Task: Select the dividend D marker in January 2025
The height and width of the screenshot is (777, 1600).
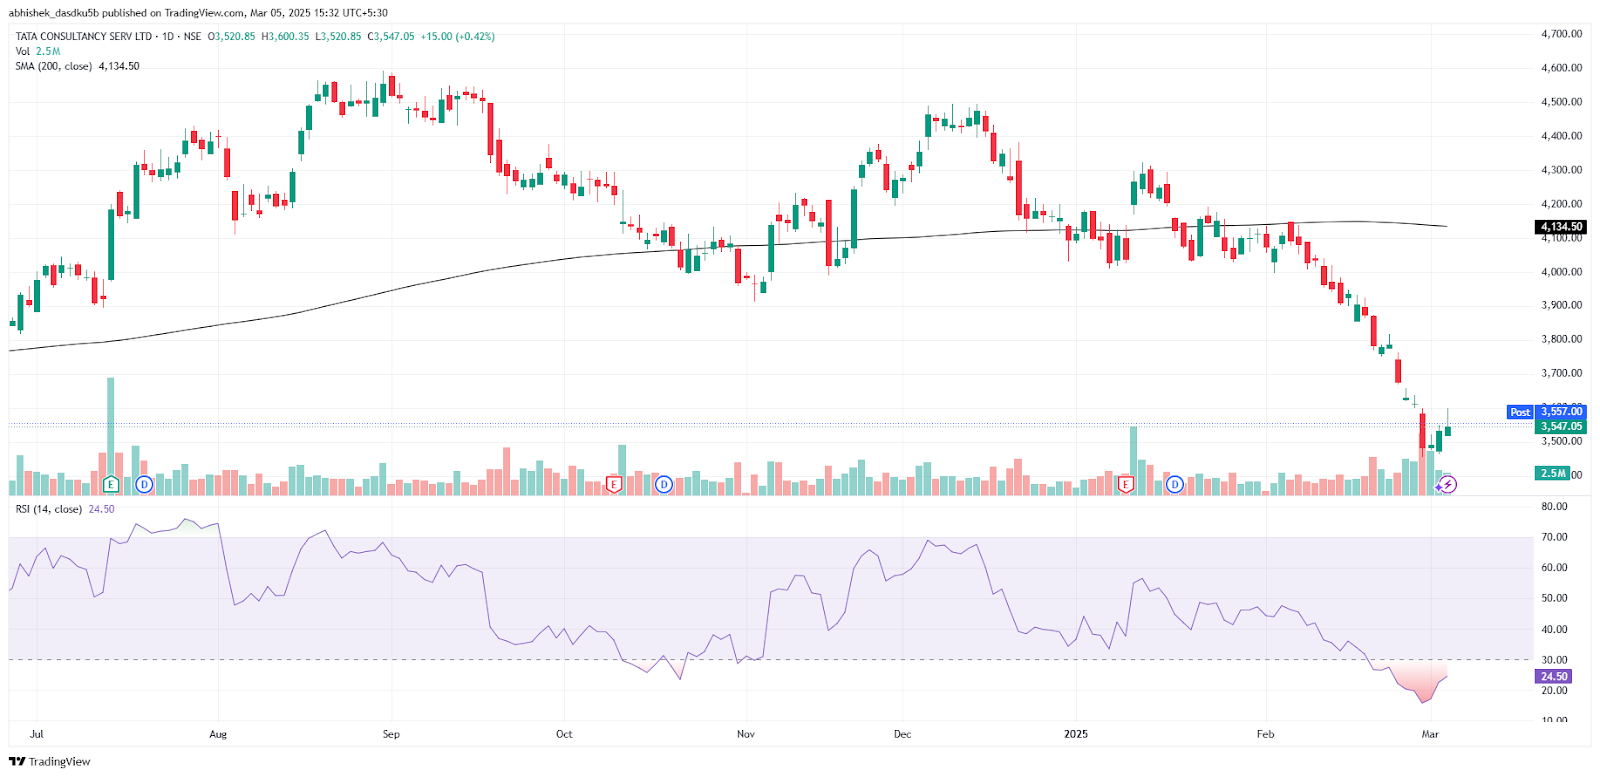Action: pyautogui.click(x=1175, y=484)
